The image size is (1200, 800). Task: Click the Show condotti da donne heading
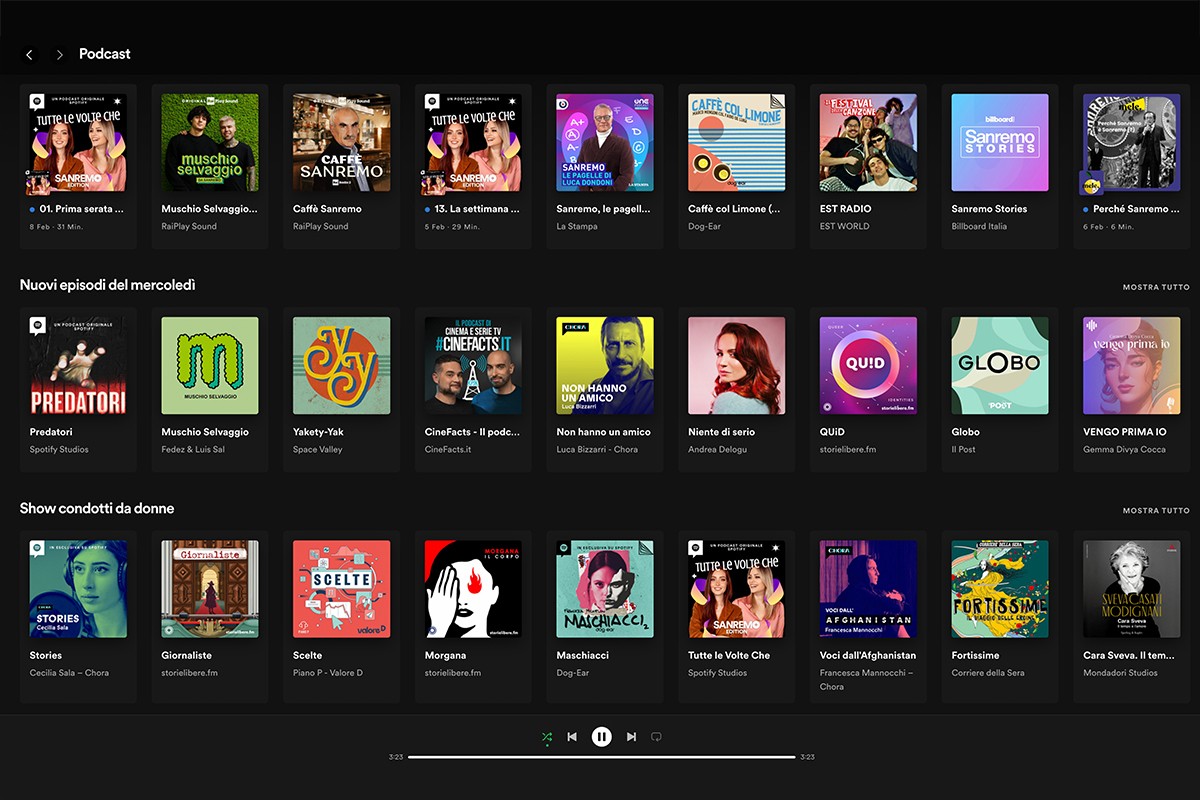[x=97, y=509]
